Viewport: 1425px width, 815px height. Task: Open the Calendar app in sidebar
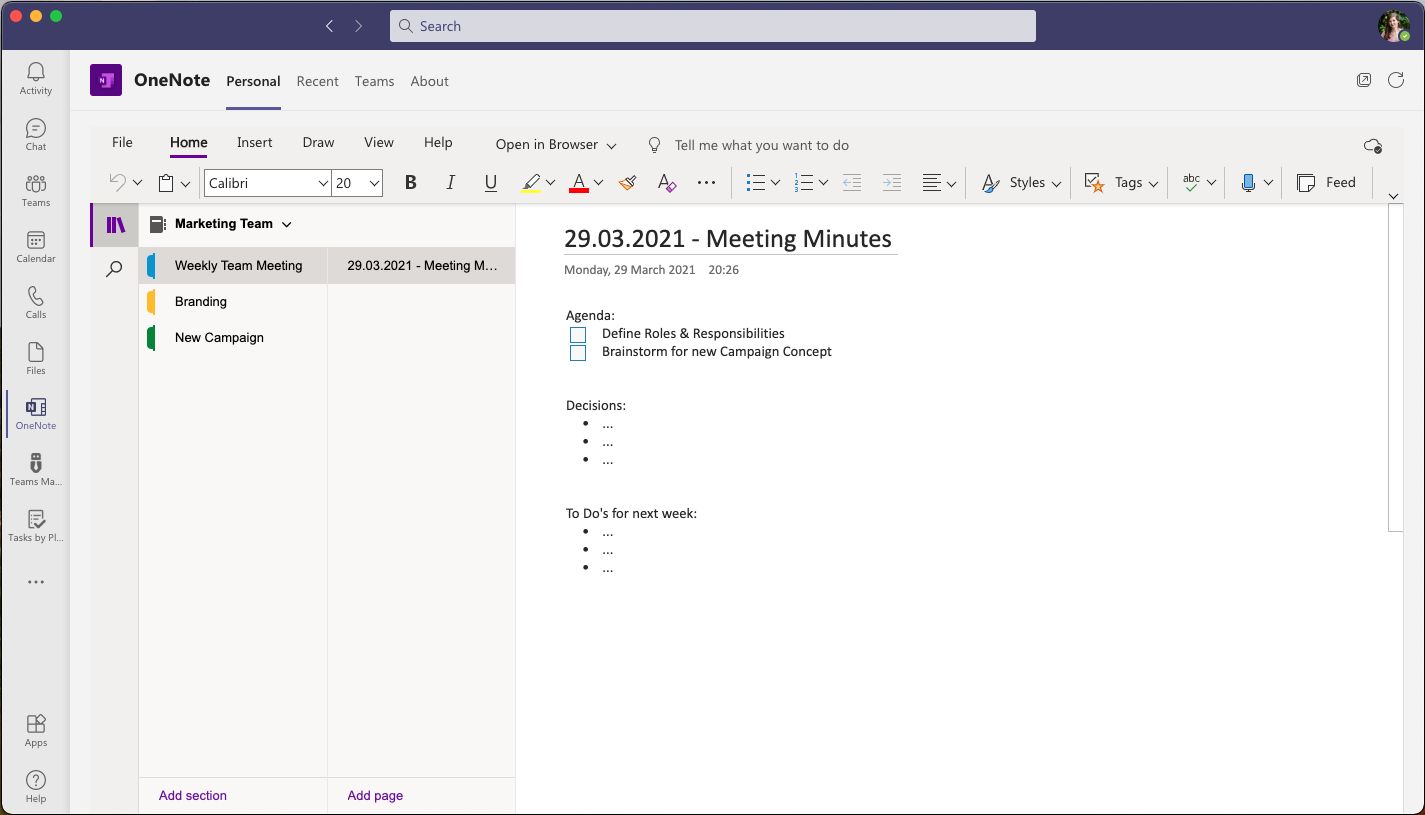click(x=36, y=246)
